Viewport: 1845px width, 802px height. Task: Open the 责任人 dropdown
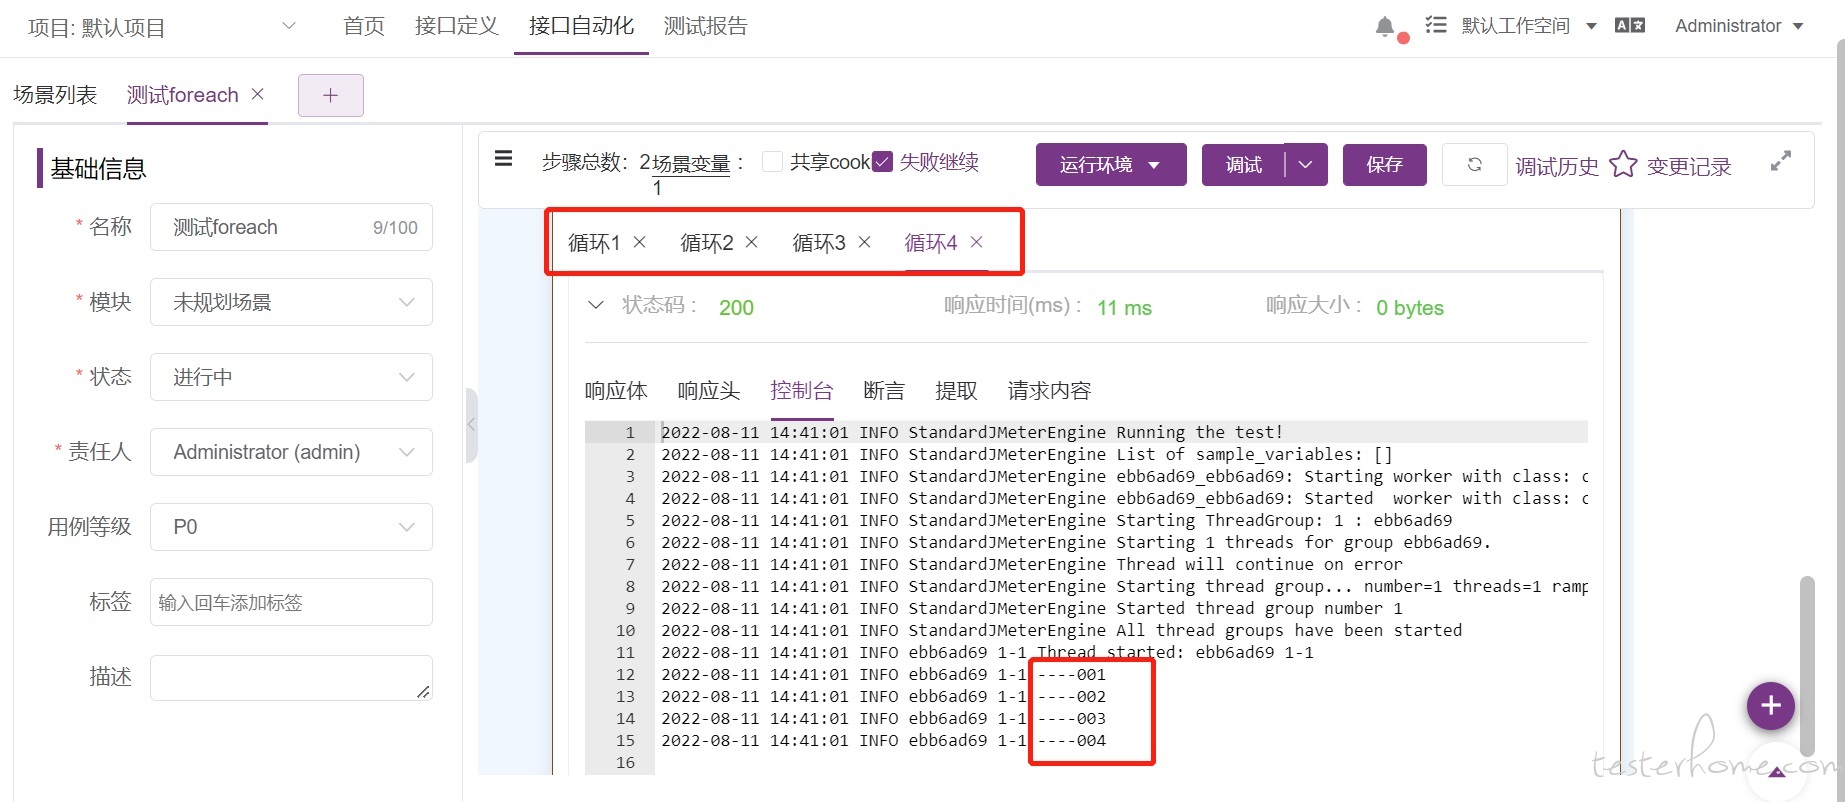pos(291,452)
